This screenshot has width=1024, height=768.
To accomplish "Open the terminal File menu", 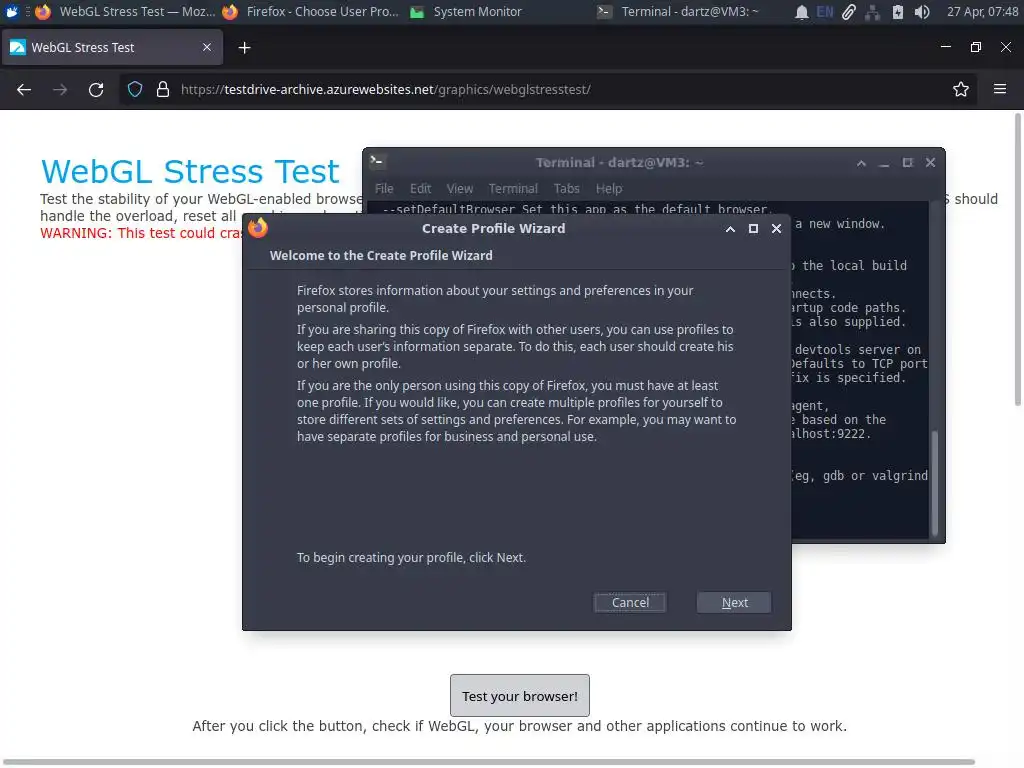I will [x=384, y=188].
